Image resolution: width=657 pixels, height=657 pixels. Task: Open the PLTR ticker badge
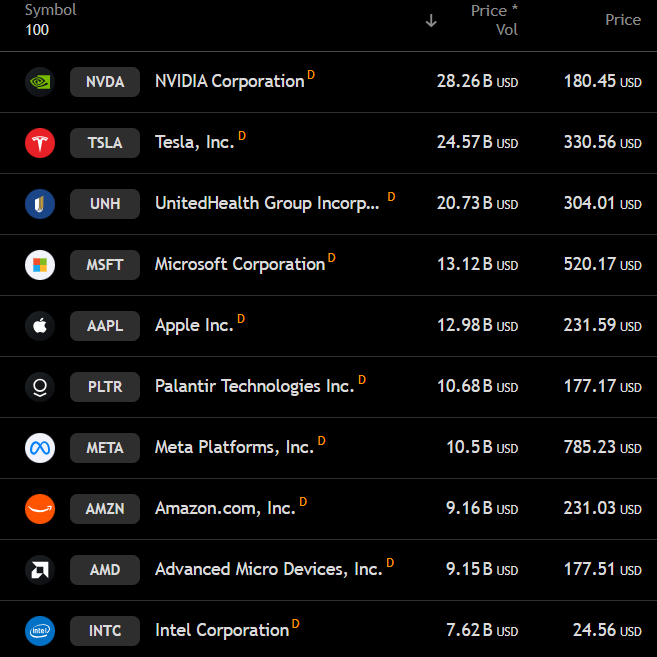tap(105, 387)
